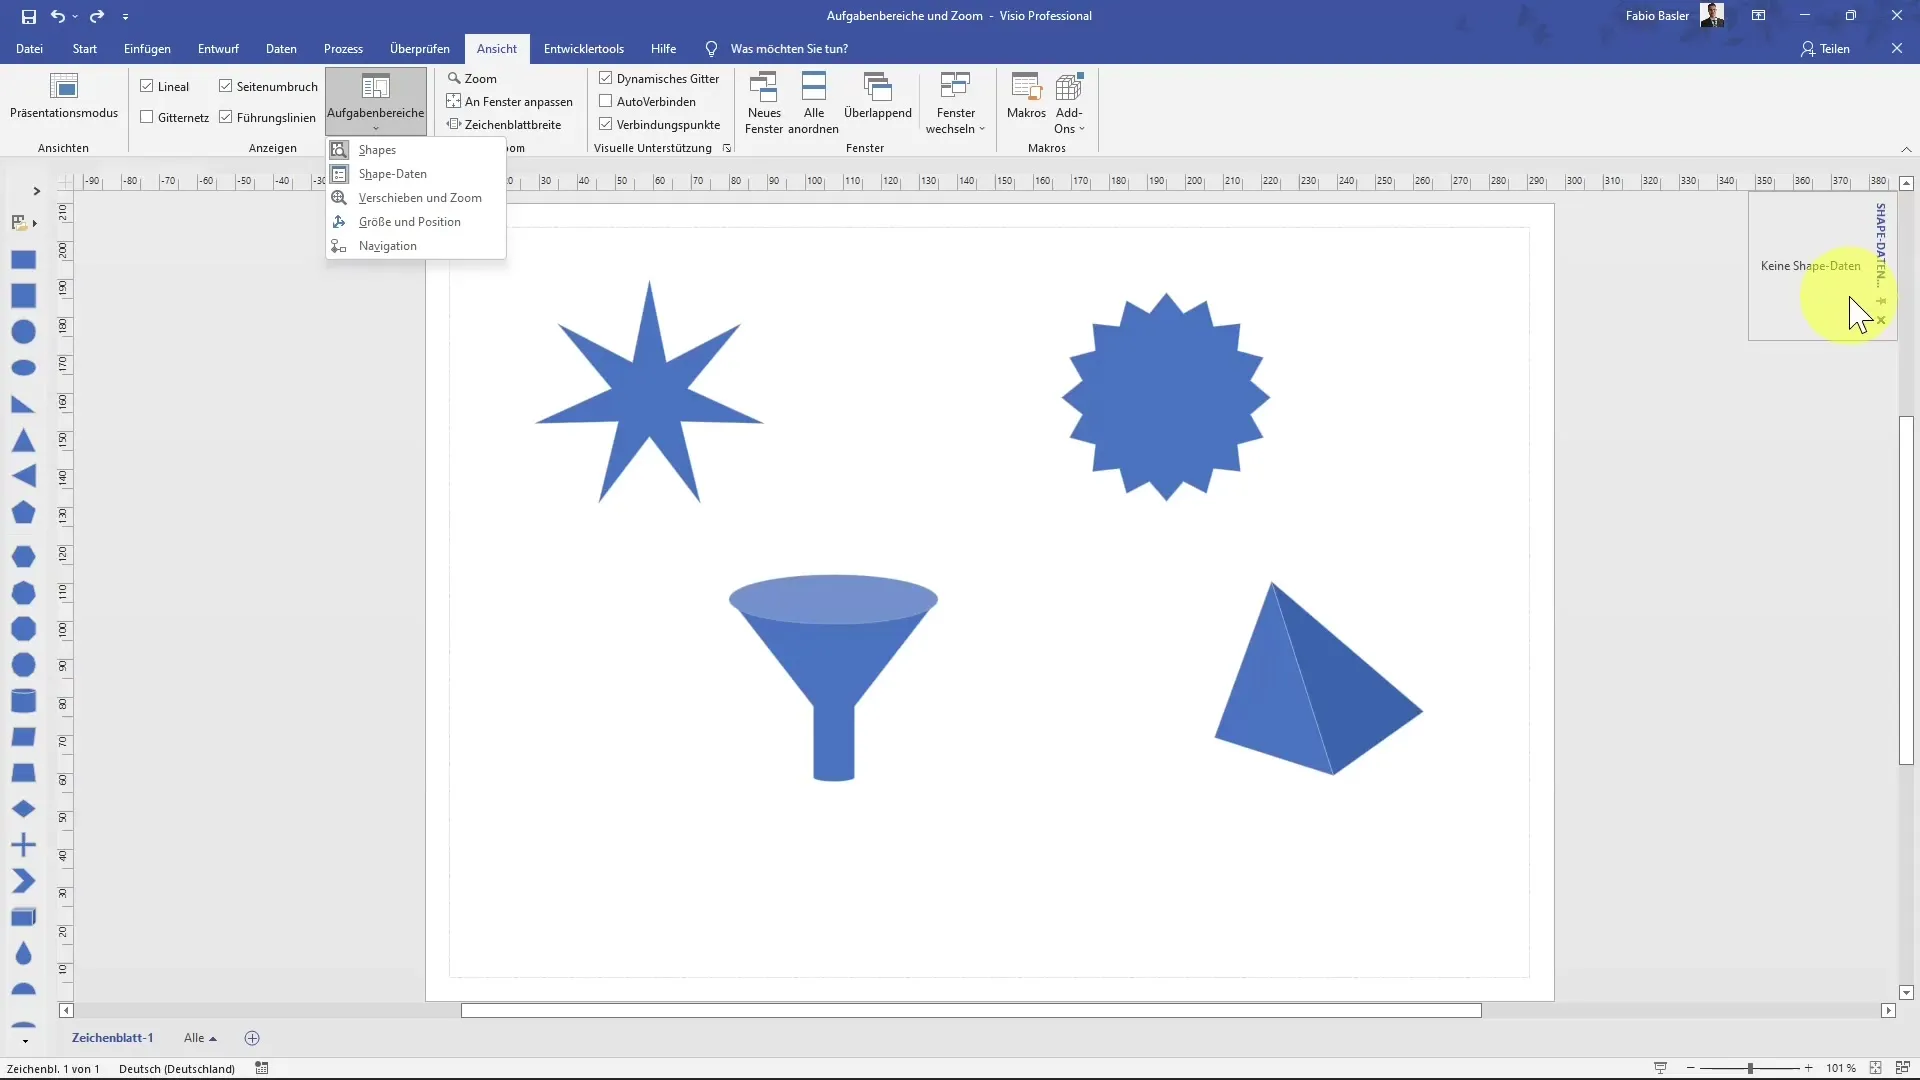Toggle the Führungslinien checkbox
This screenshot has height=1080, width=1920.
[226, 117]
